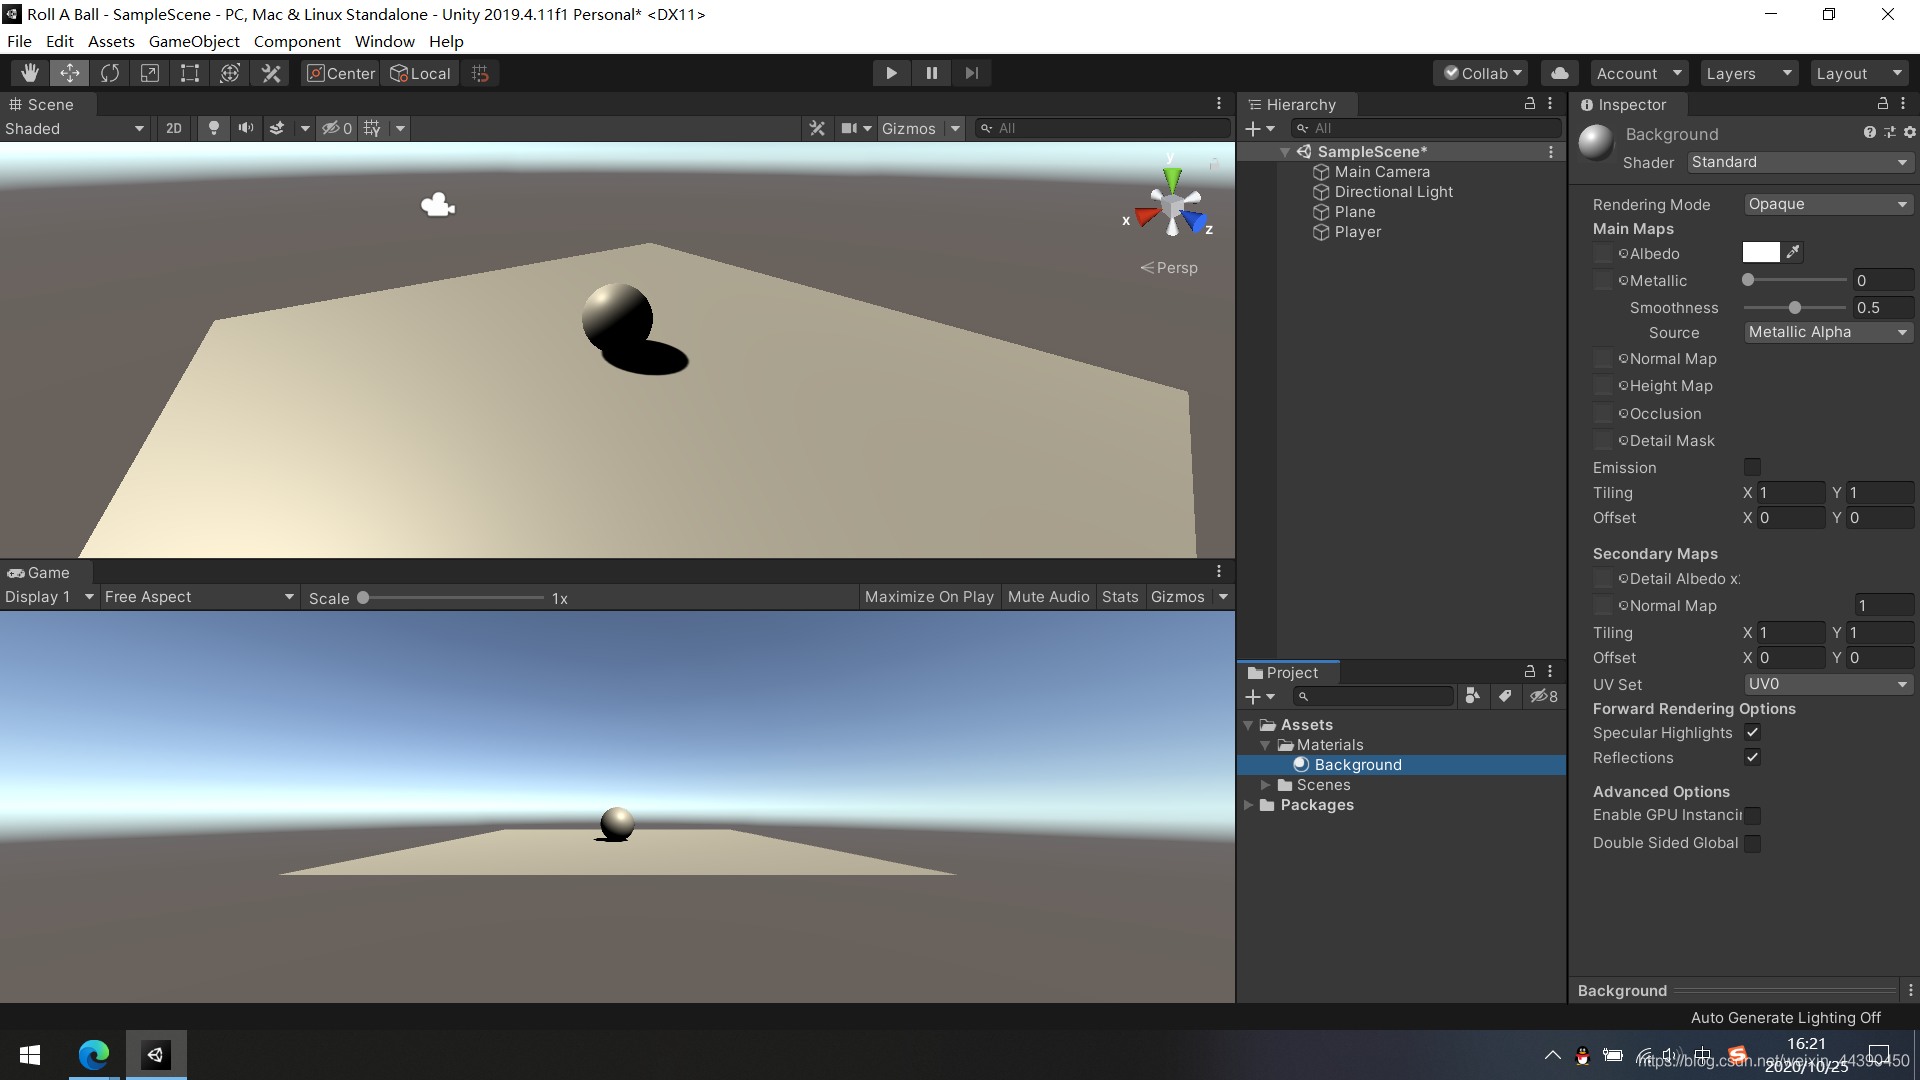Open material help icon
Image resolution: width=1920 pixels, height=1080 pixels.
pyautogui.click(x=1870, y=132)
